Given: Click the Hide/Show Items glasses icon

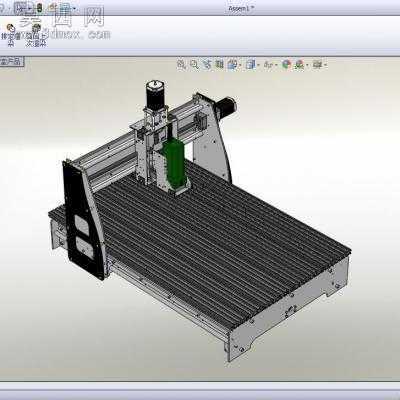Looking at the screenshot, I should pos(268,64).
